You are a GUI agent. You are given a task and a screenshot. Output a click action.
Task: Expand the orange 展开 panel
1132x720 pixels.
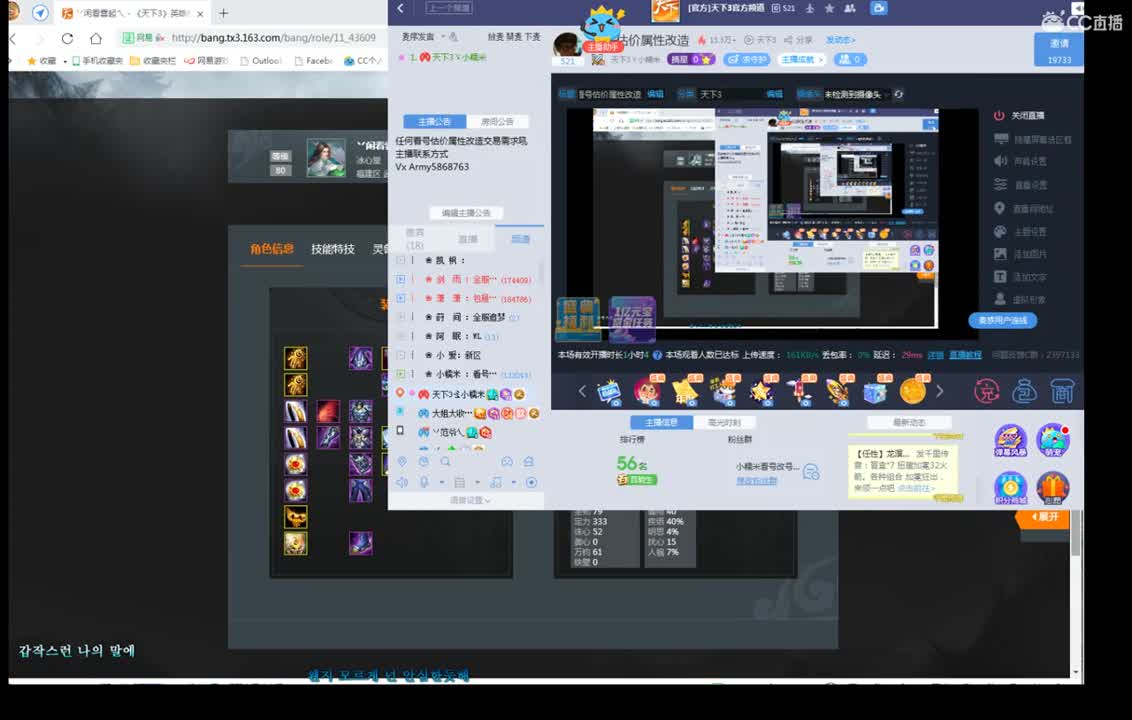(1042, 517)
